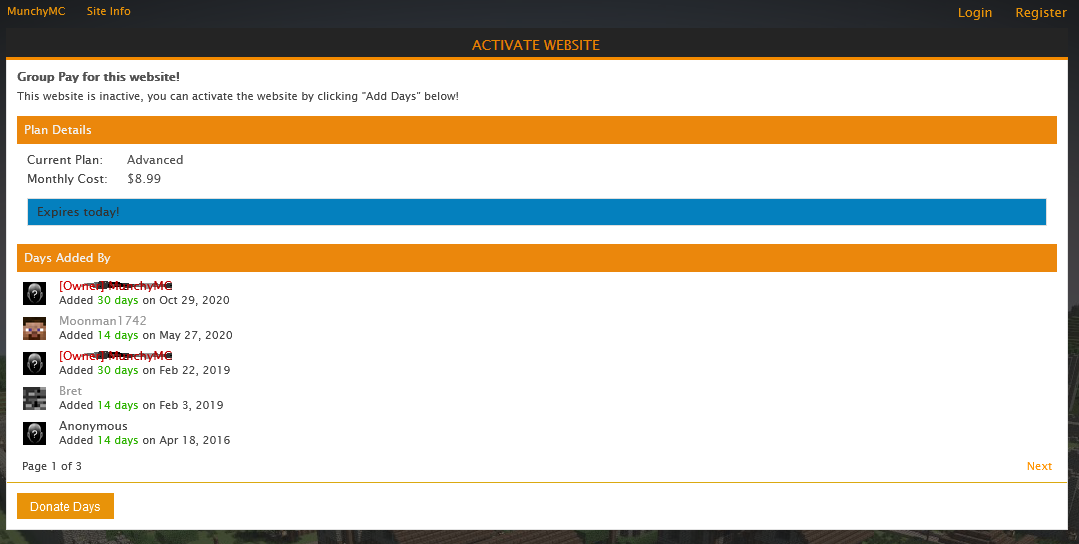This screenshot has height=544, width=1079.
Task: Open the Register link
Action: click(1041, 12)
